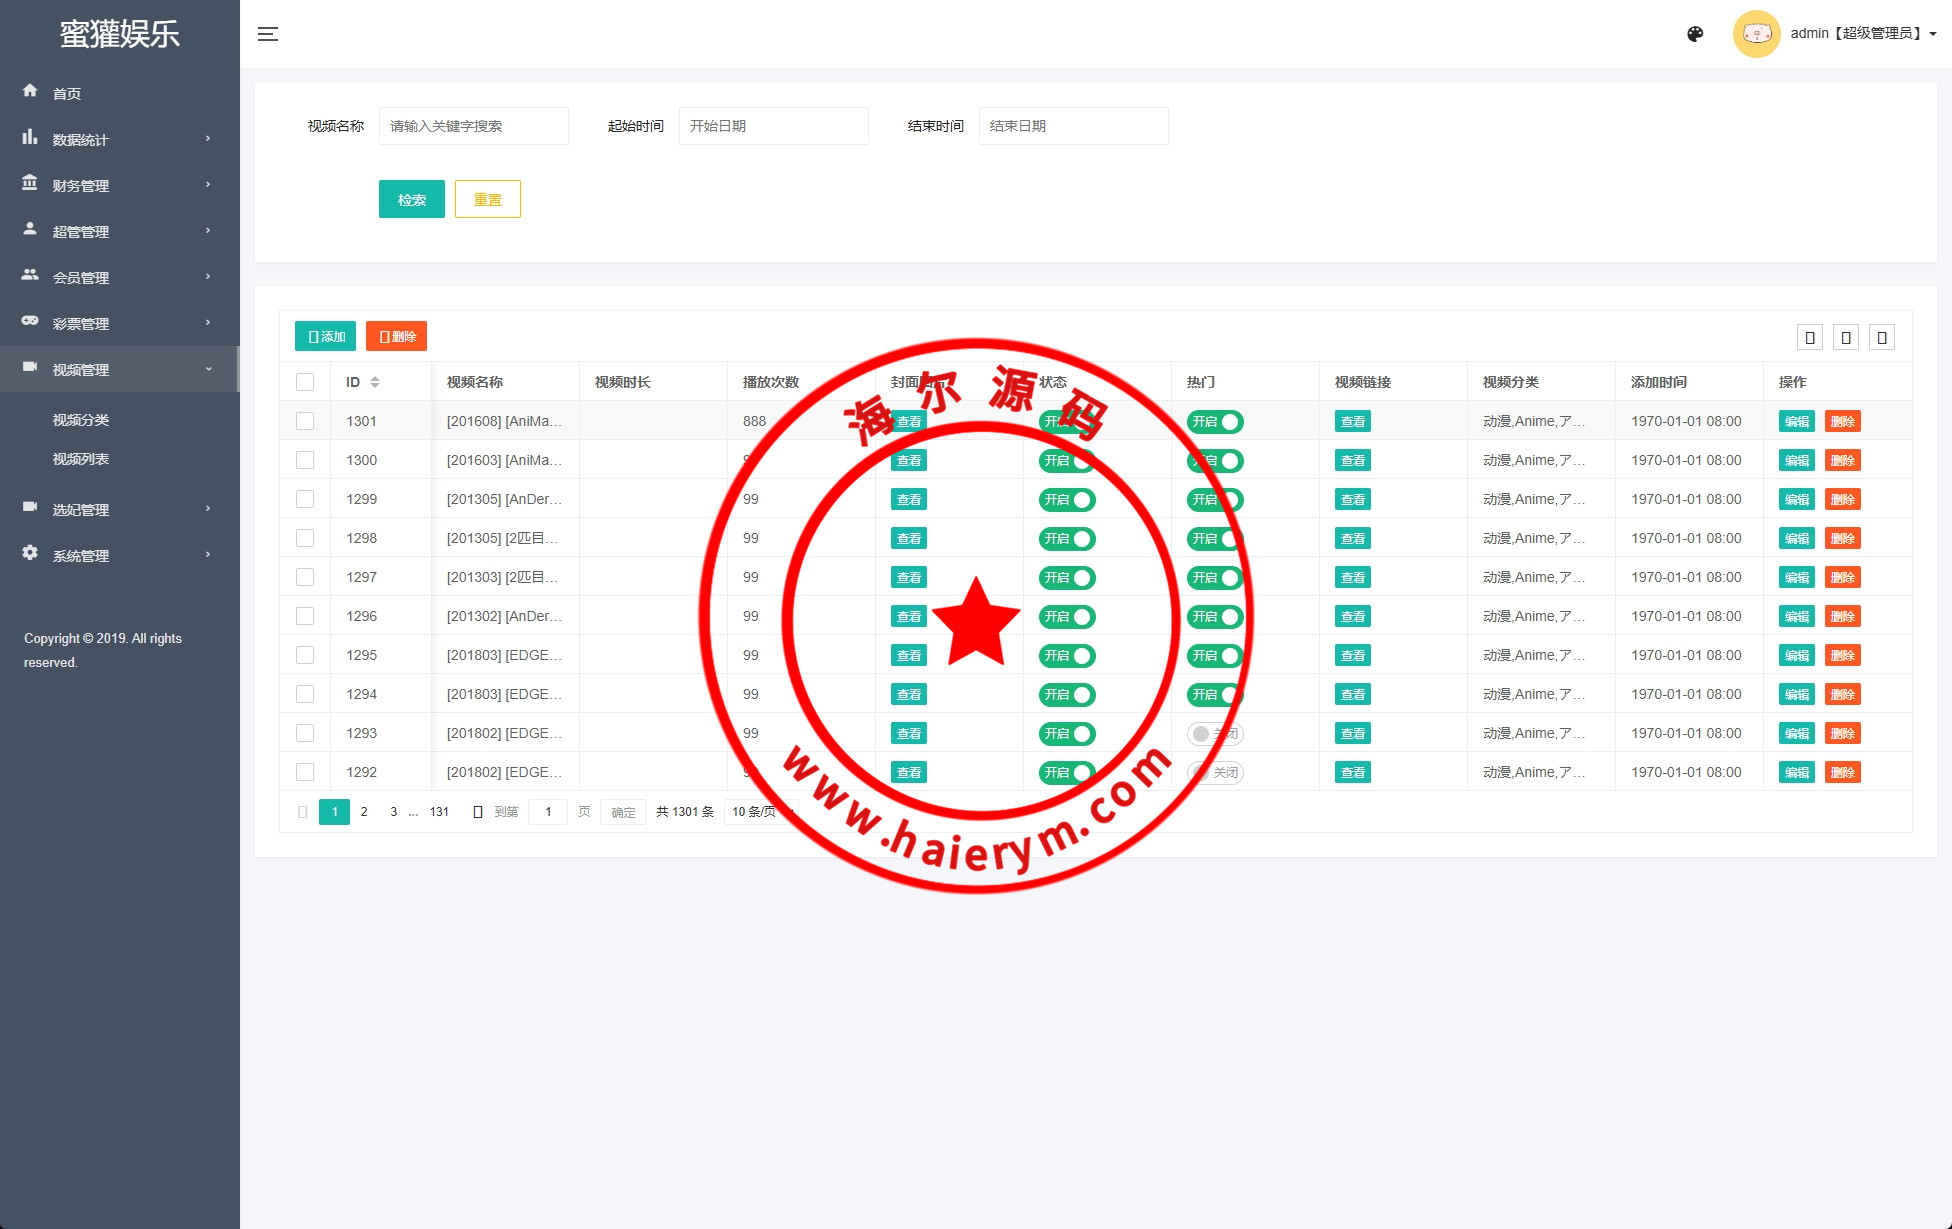
Task: Click the 系统管理 gear icon
Action: click(30, 553)
